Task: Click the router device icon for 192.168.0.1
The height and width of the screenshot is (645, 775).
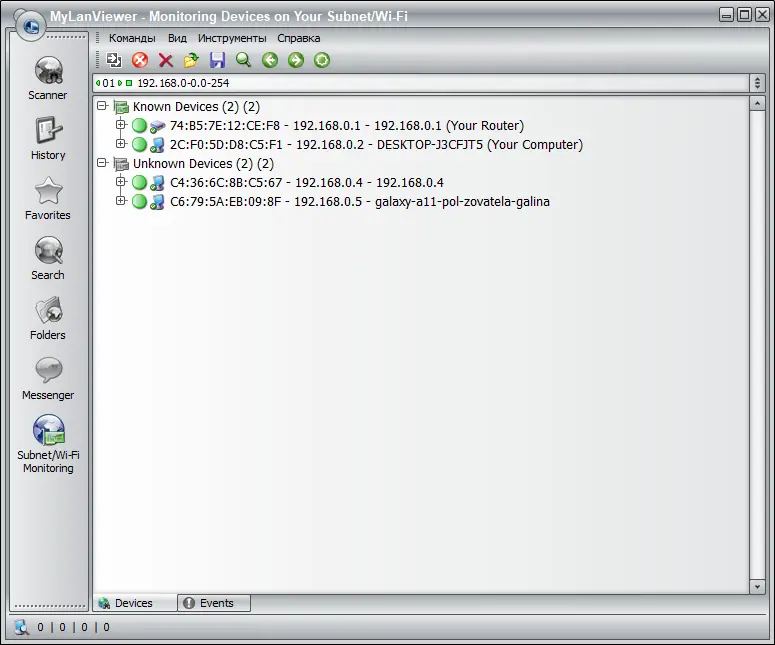Action: click(x=157, y=126)
